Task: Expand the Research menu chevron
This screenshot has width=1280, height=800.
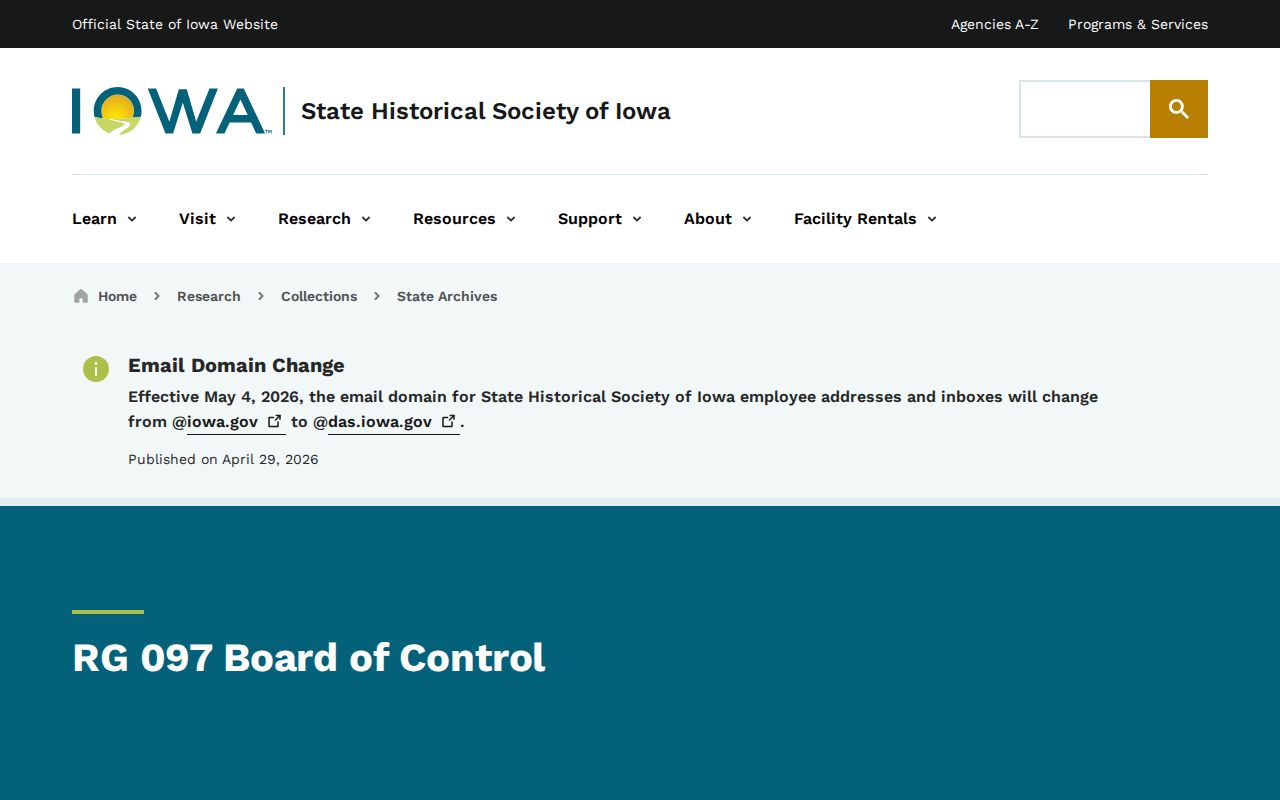Action: click(366, 219)
